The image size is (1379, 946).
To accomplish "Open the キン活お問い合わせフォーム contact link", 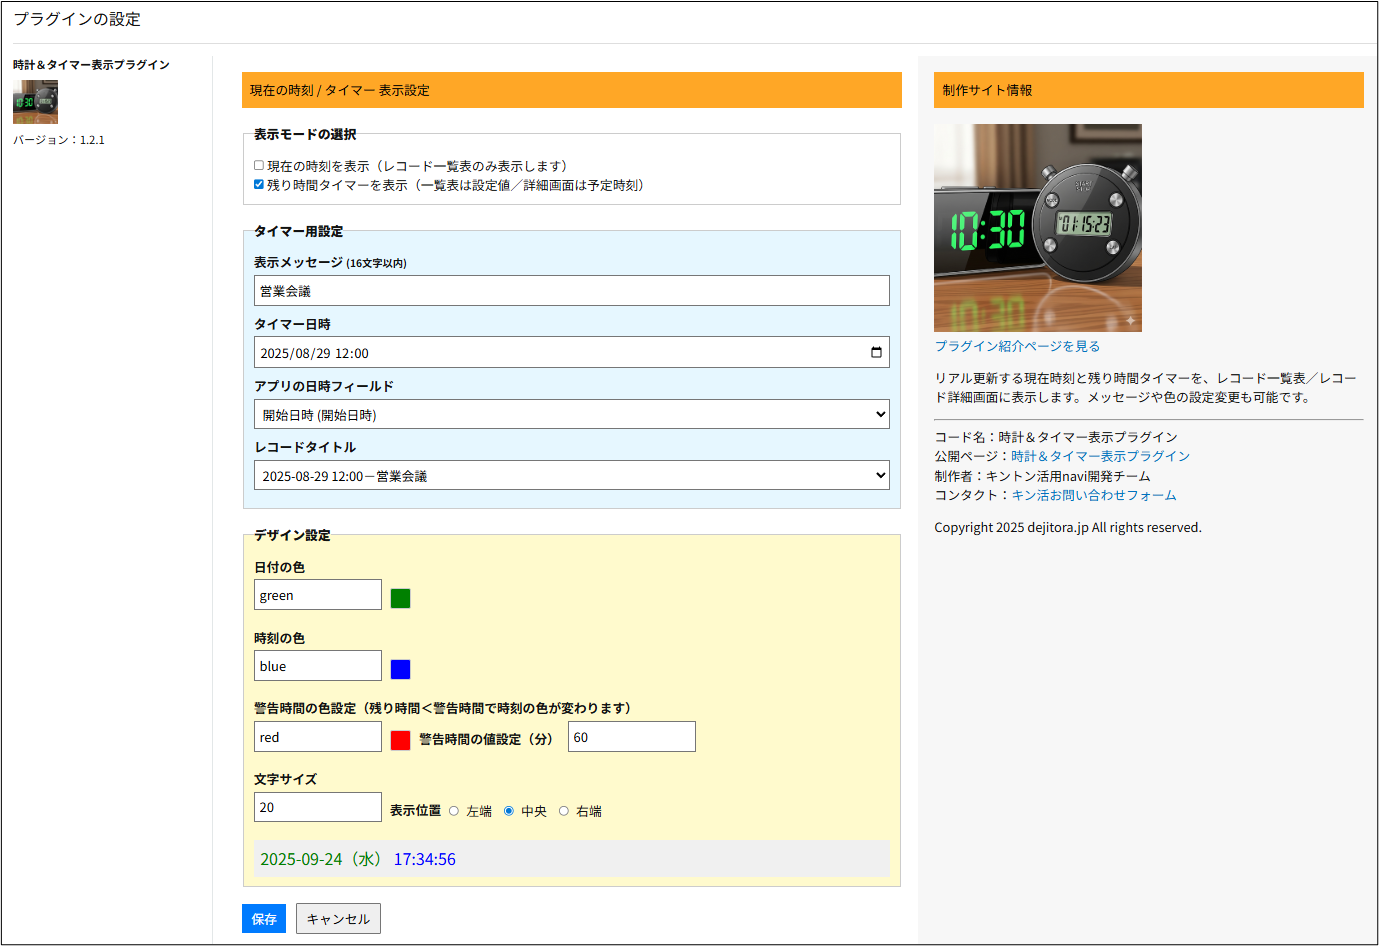I will (x=1093, y=495).
